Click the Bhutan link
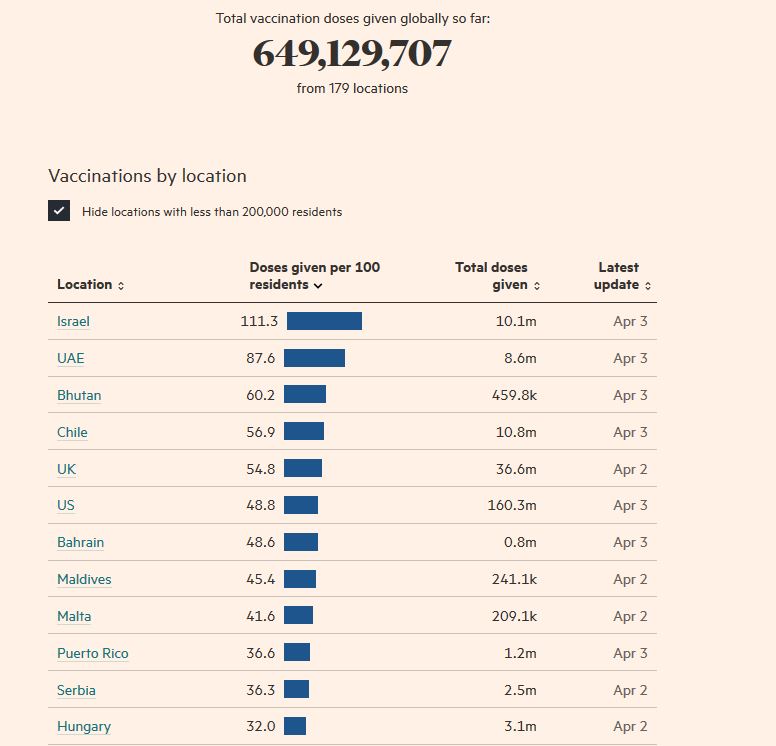Screen dimensions: 776x746 tap(79, 395)
